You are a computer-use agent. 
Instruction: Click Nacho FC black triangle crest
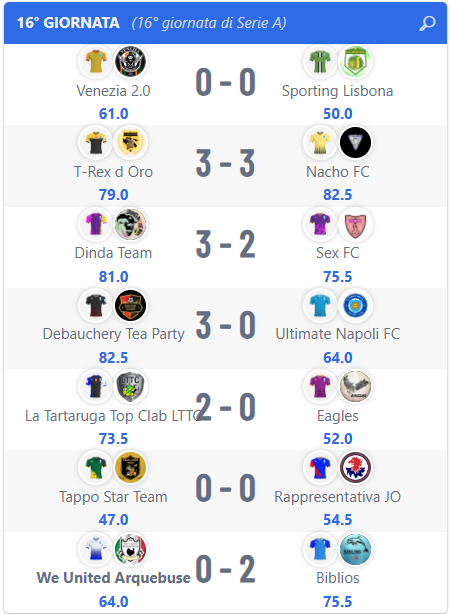click(x=355, y=143)
